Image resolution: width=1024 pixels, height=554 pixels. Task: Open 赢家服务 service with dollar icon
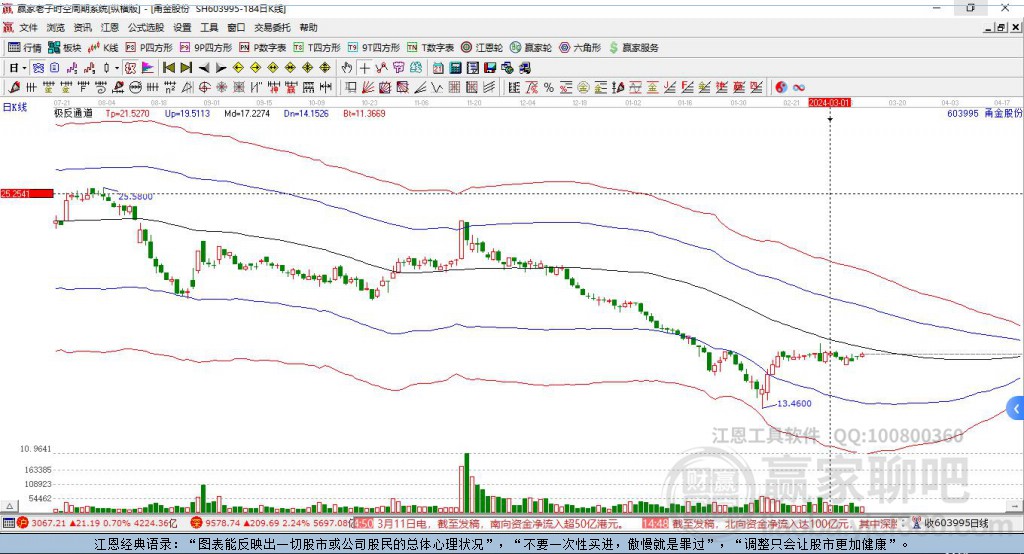[x=633, y=48]
